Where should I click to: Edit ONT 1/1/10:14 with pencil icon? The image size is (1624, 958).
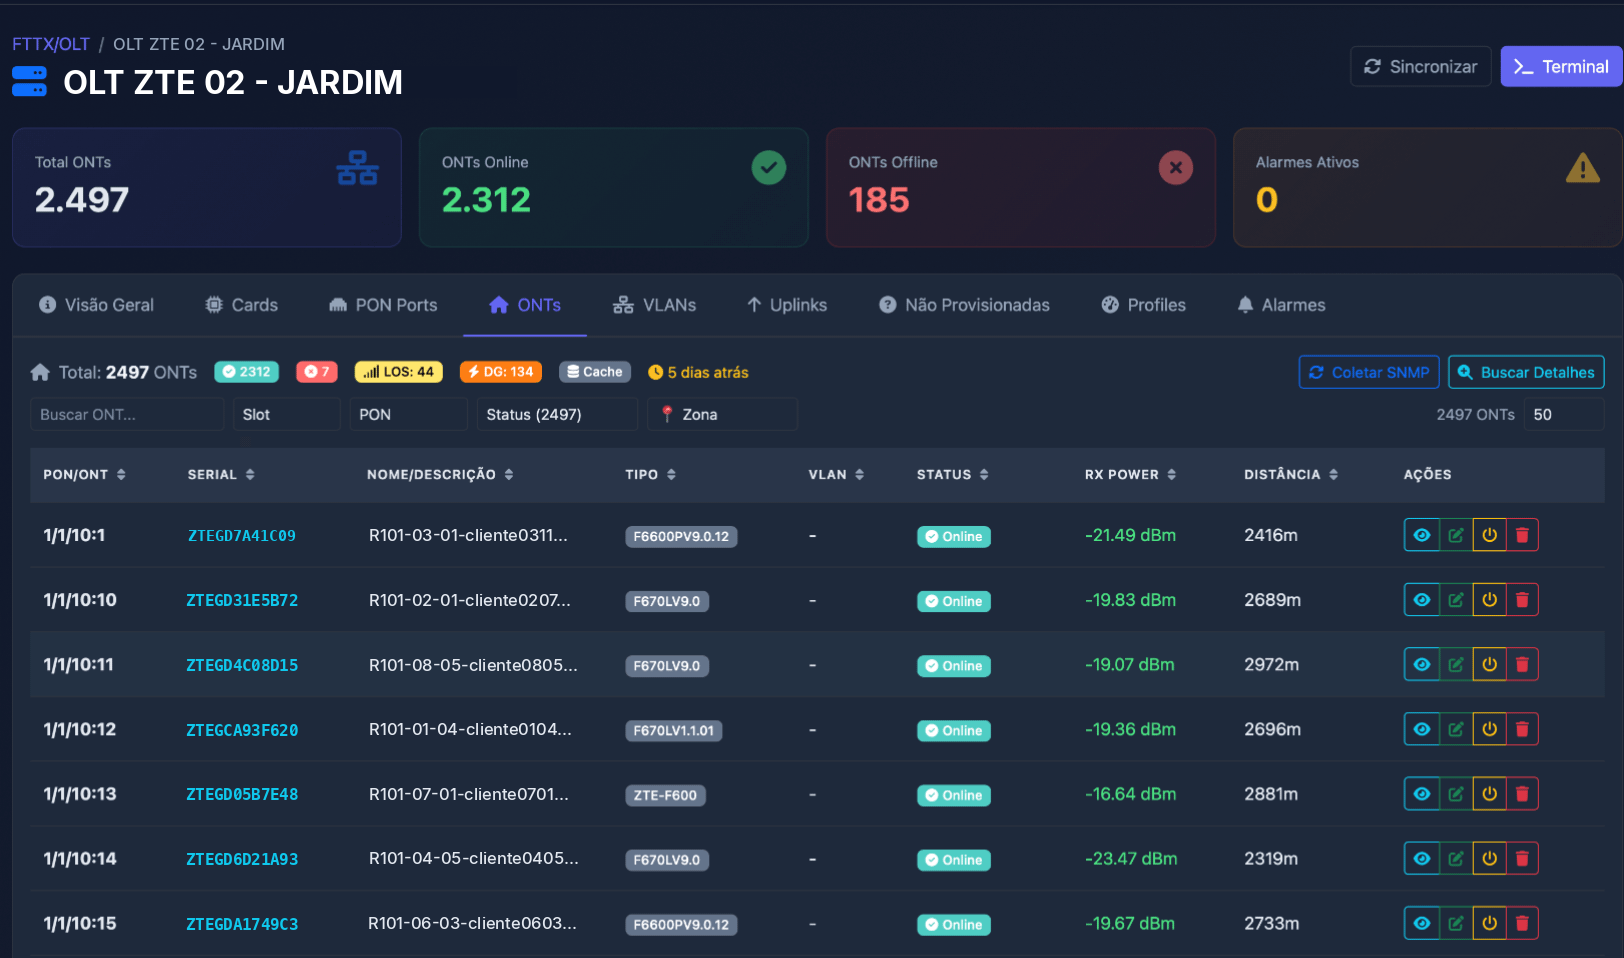(1455, 858)
